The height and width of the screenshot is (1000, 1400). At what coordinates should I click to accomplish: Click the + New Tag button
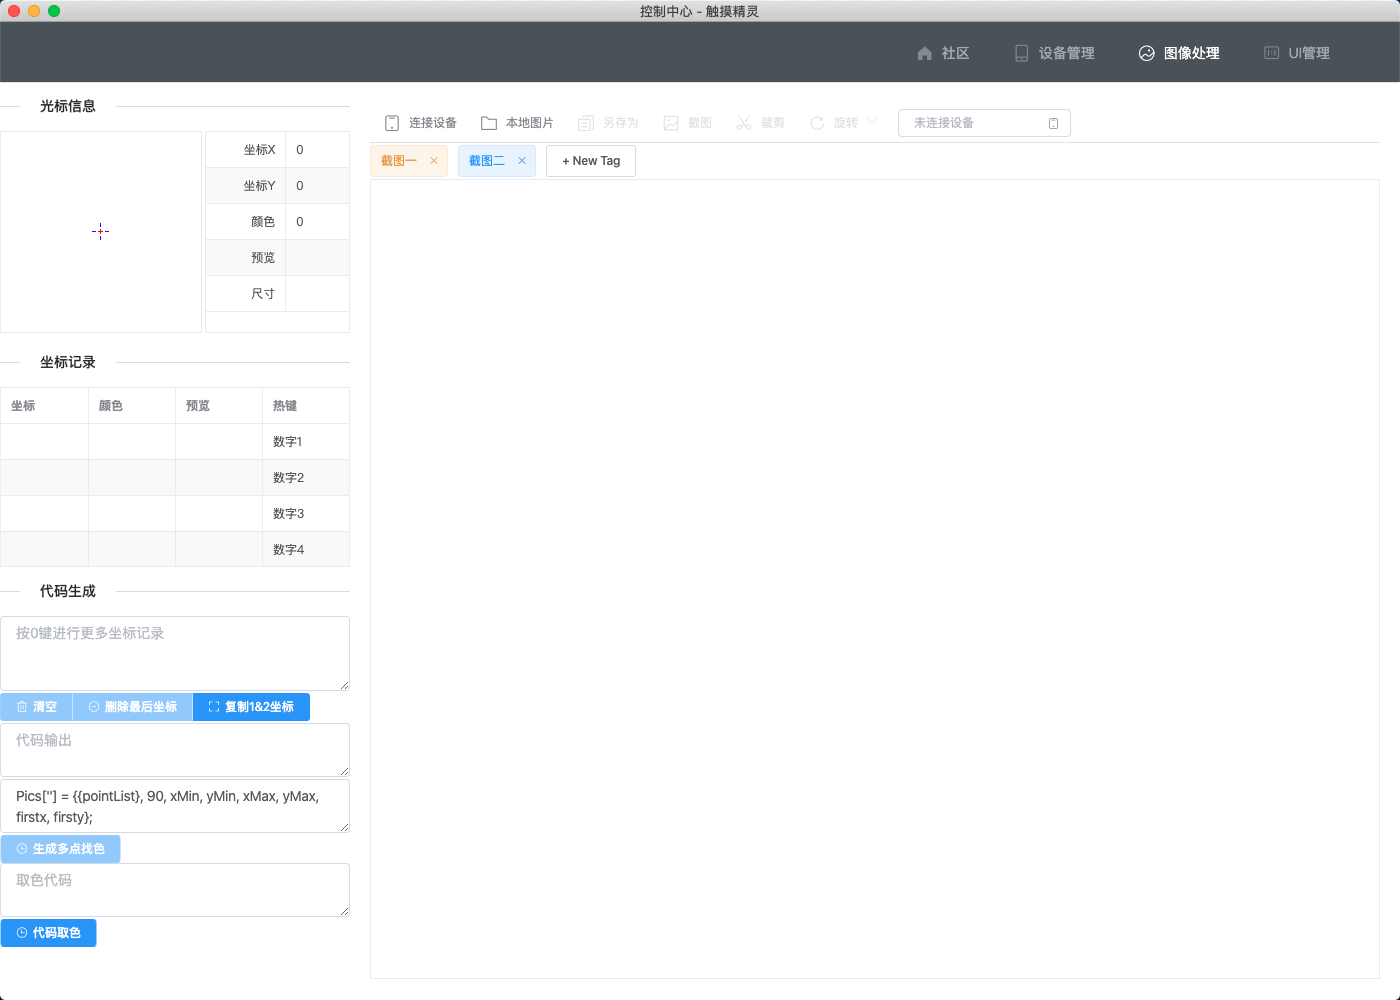(591, 161)
